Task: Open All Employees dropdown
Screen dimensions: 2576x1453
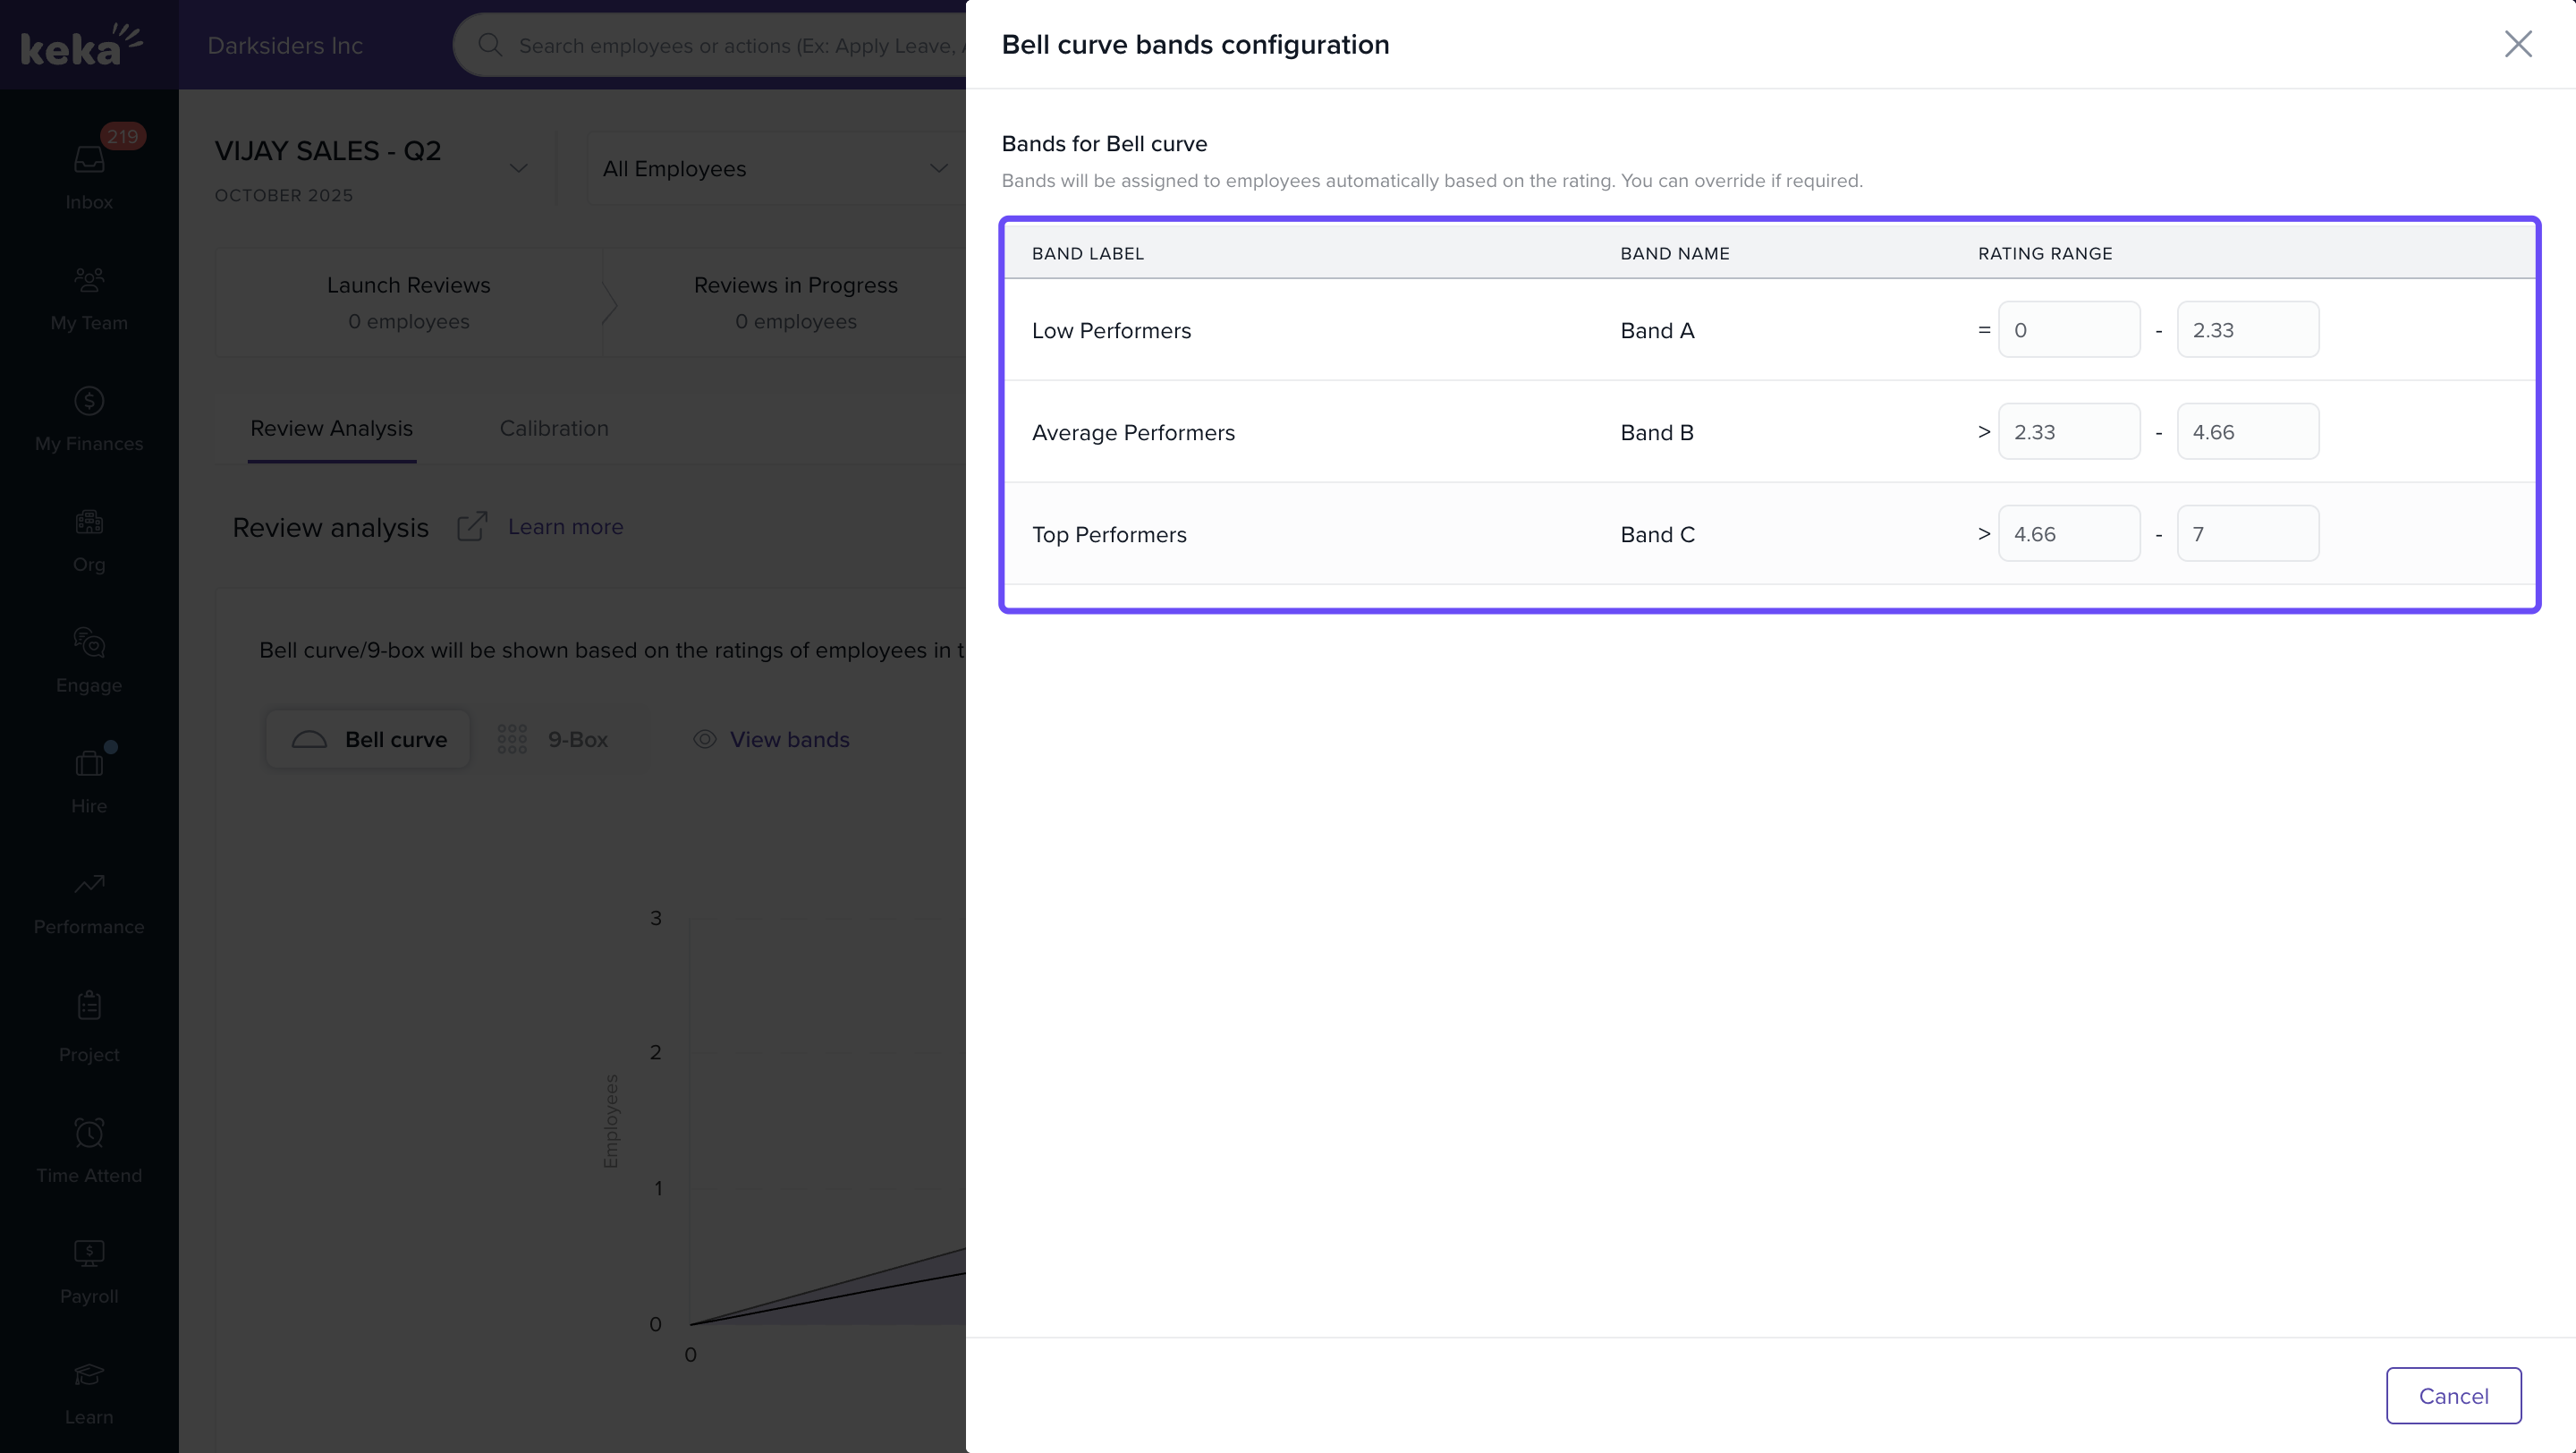Action: [775, 169]
